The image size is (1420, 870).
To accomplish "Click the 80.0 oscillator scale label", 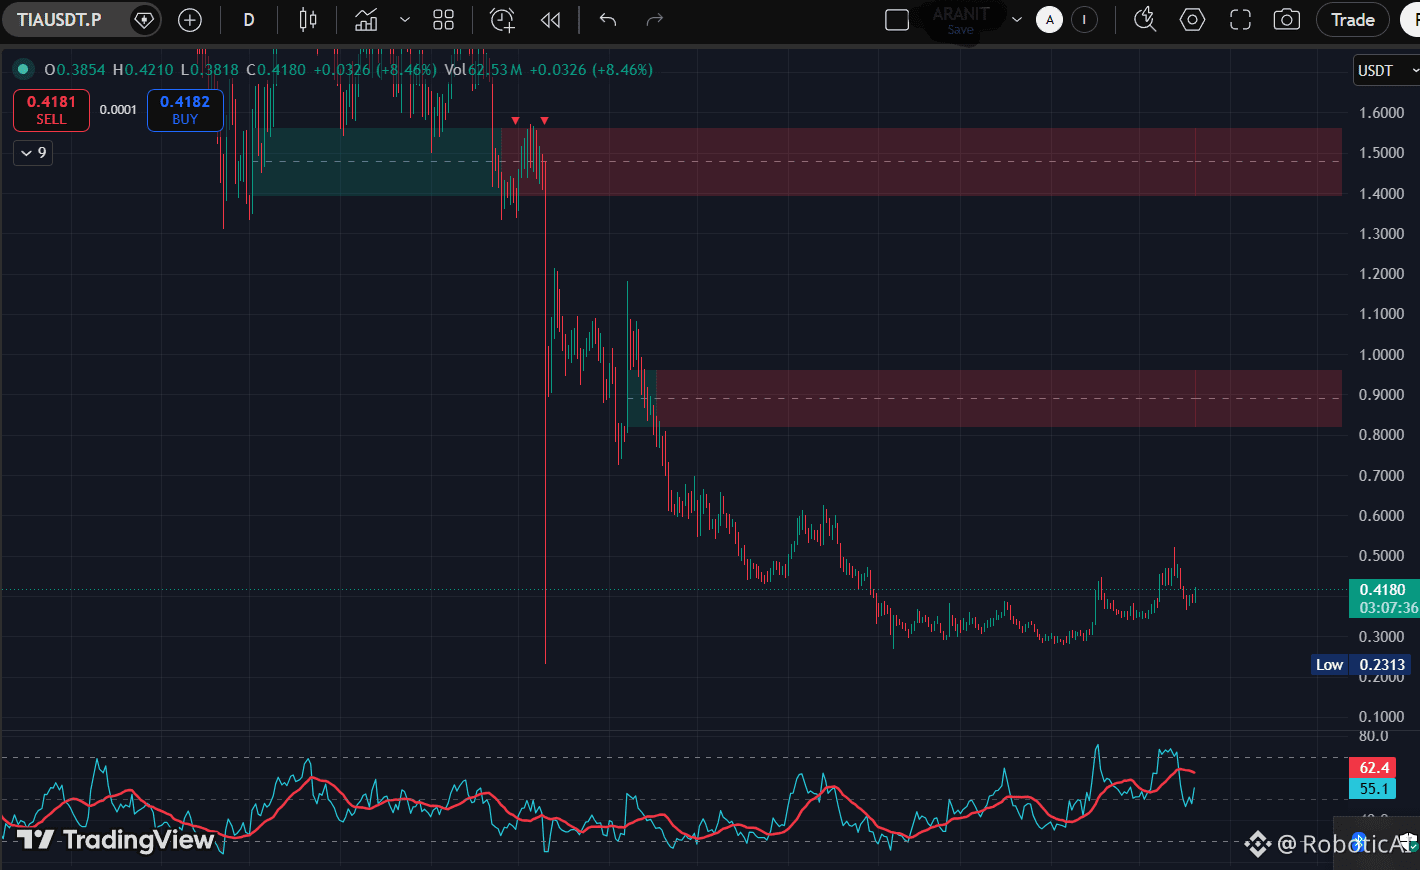I will [x=1373, y=736].
